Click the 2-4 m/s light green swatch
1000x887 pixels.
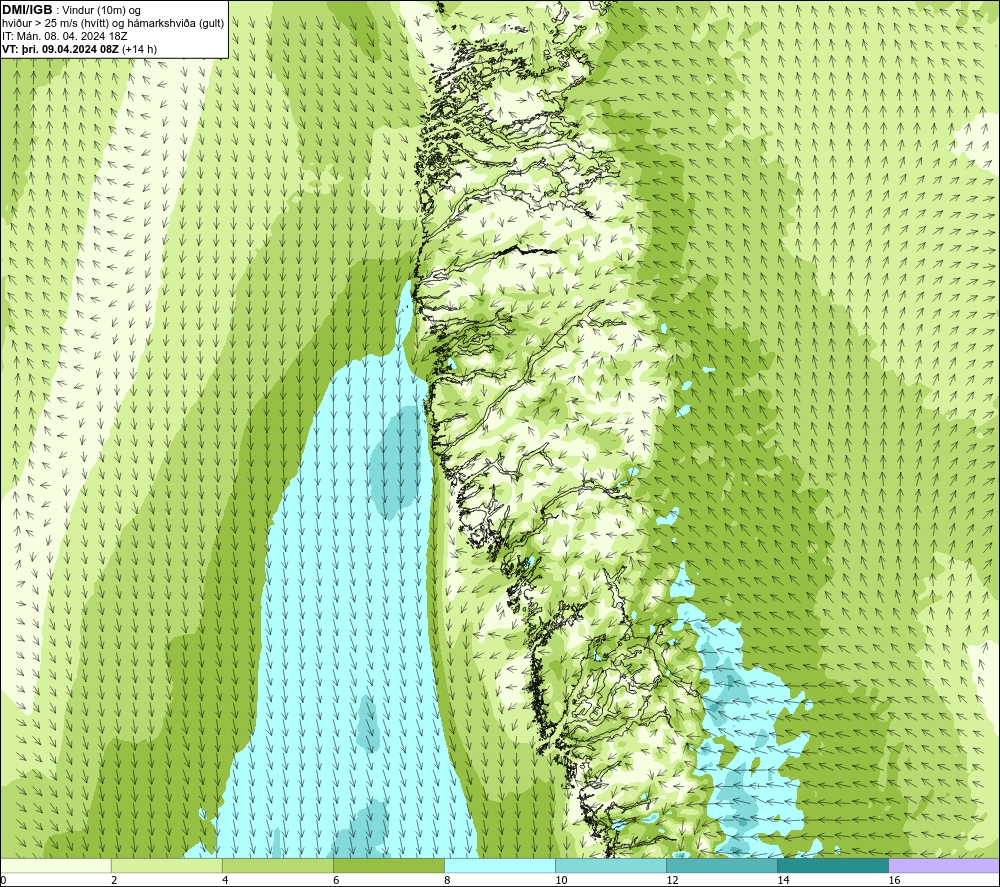[167, 865]
